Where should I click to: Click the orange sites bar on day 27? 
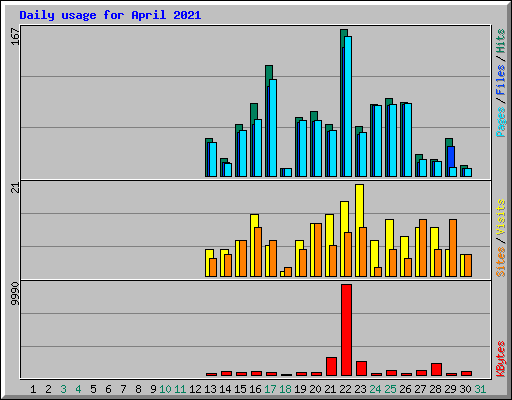click(423, 248)
